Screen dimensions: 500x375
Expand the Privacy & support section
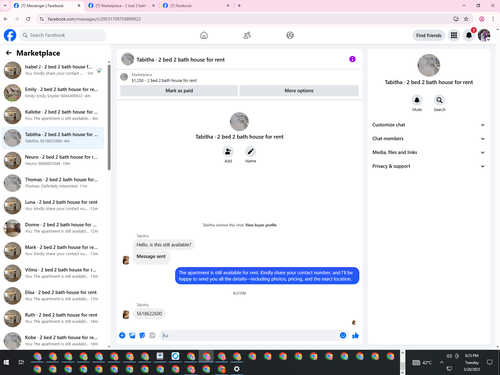tap(428, 166)
